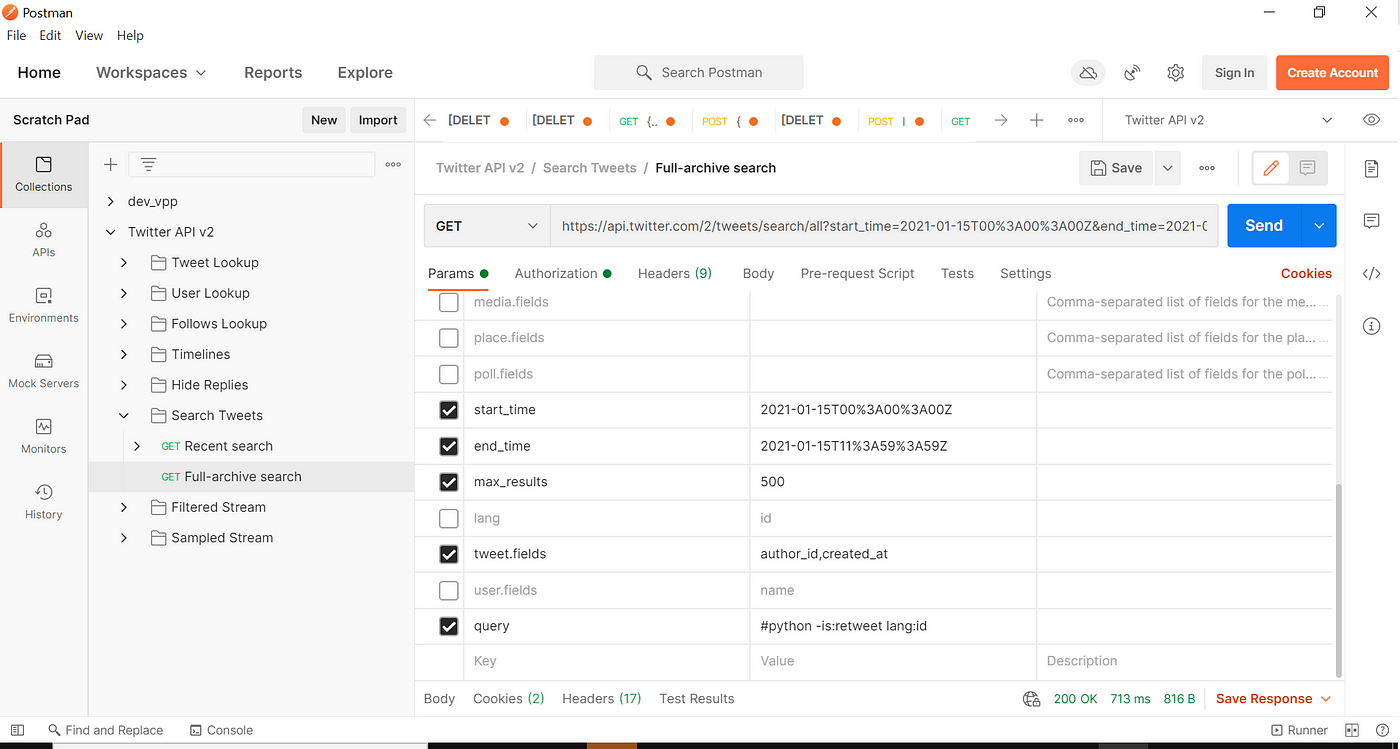Open the APIs sidebar panel

[44, 240]
